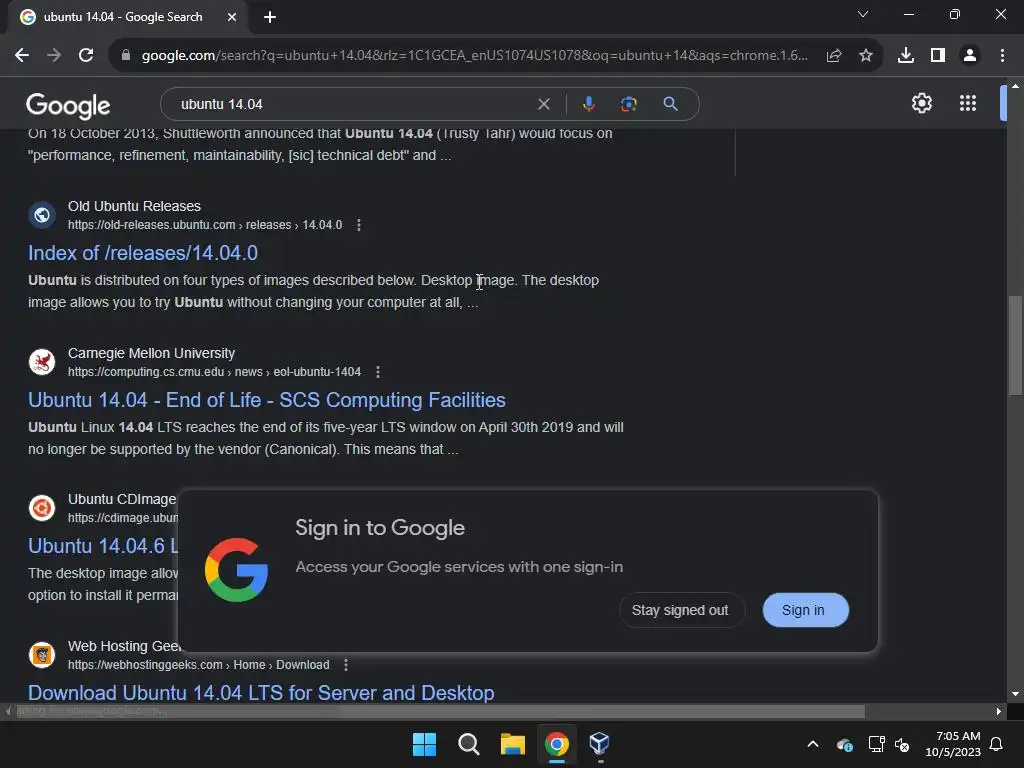This screenshot has height=768, width=1024.
Task: Click the Old Ubuntu Releases site name
Action: point(135,206)
